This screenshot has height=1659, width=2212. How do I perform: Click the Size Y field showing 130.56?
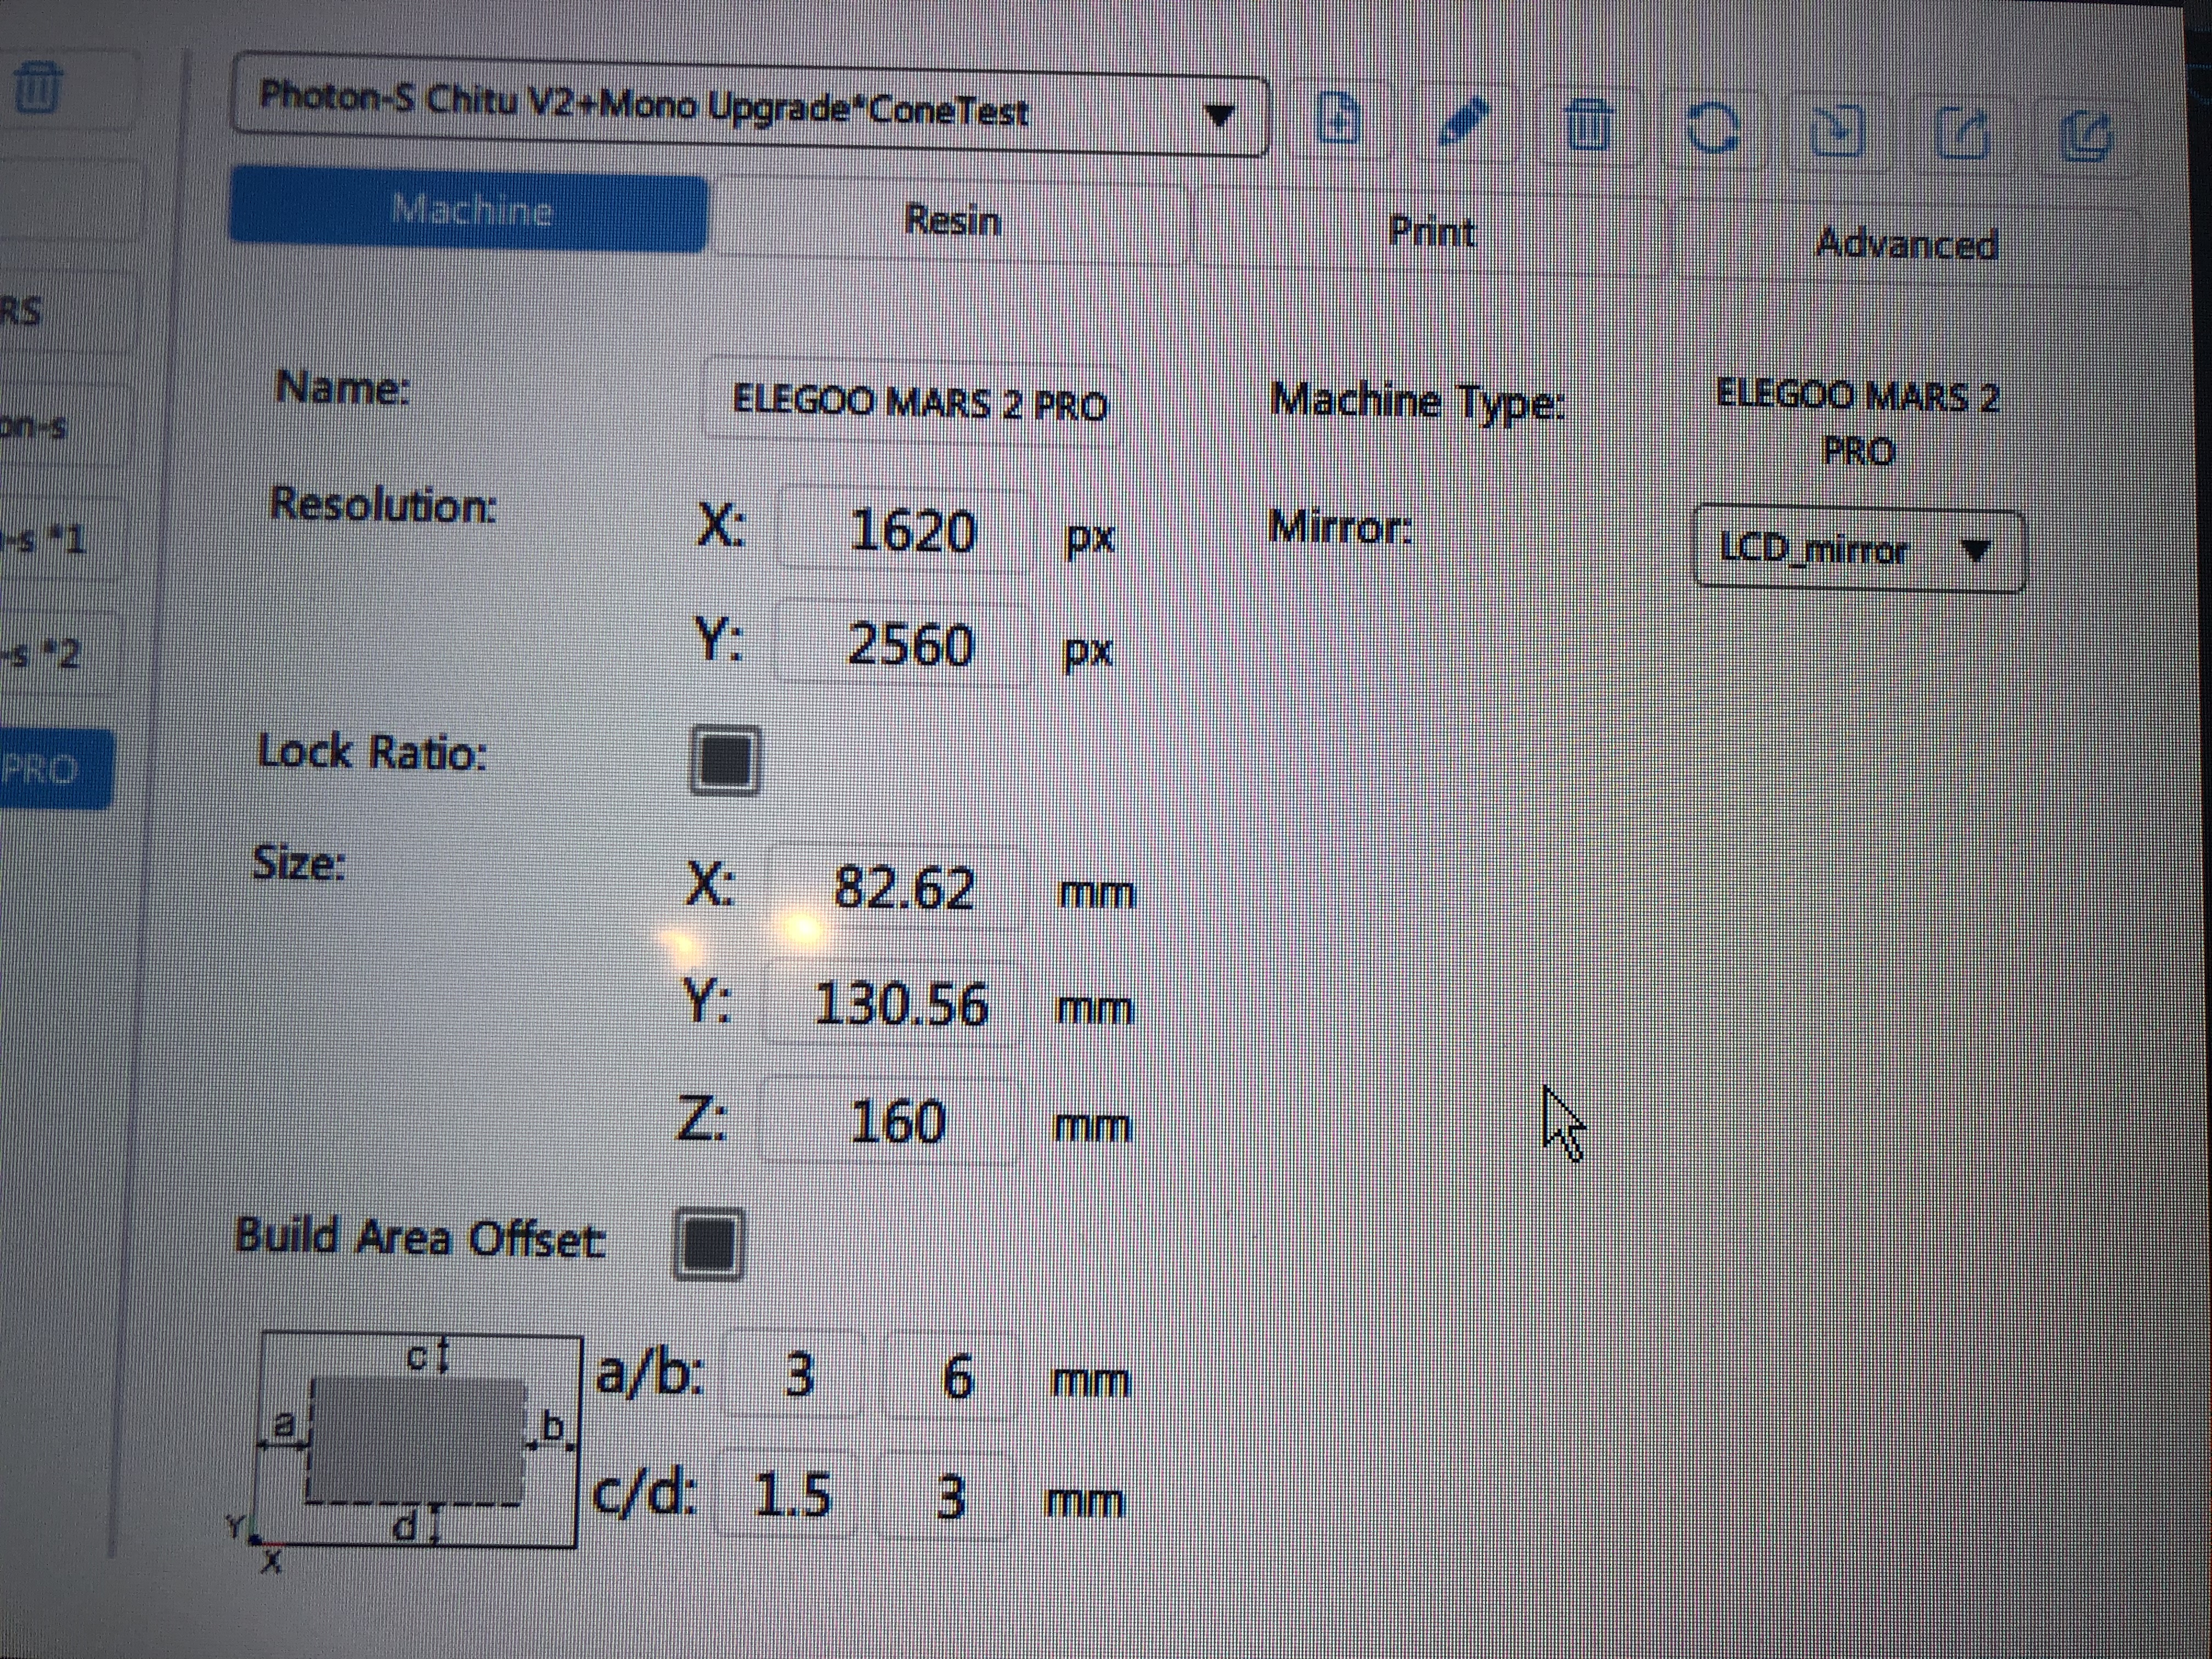point(892,1004)
